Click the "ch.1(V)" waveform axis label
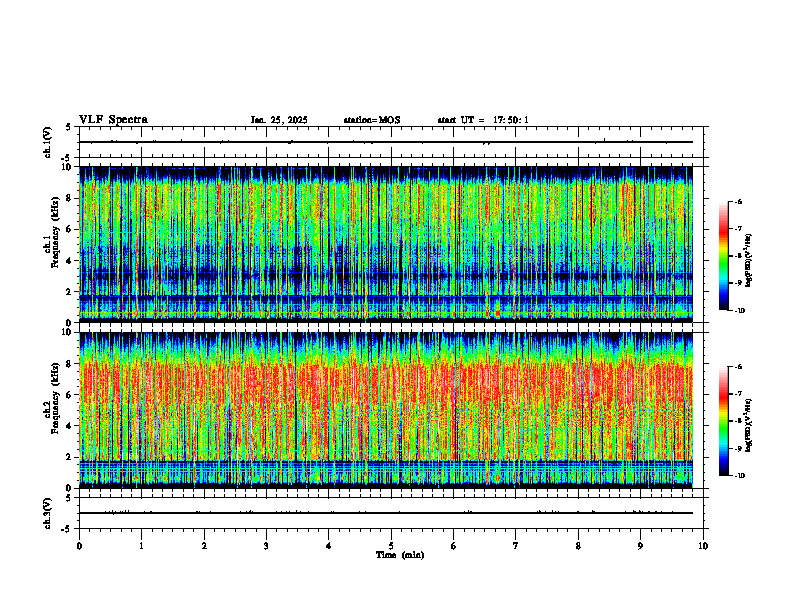Image resolution: width=792 pixels, height=612 pixels. point(48,142)
